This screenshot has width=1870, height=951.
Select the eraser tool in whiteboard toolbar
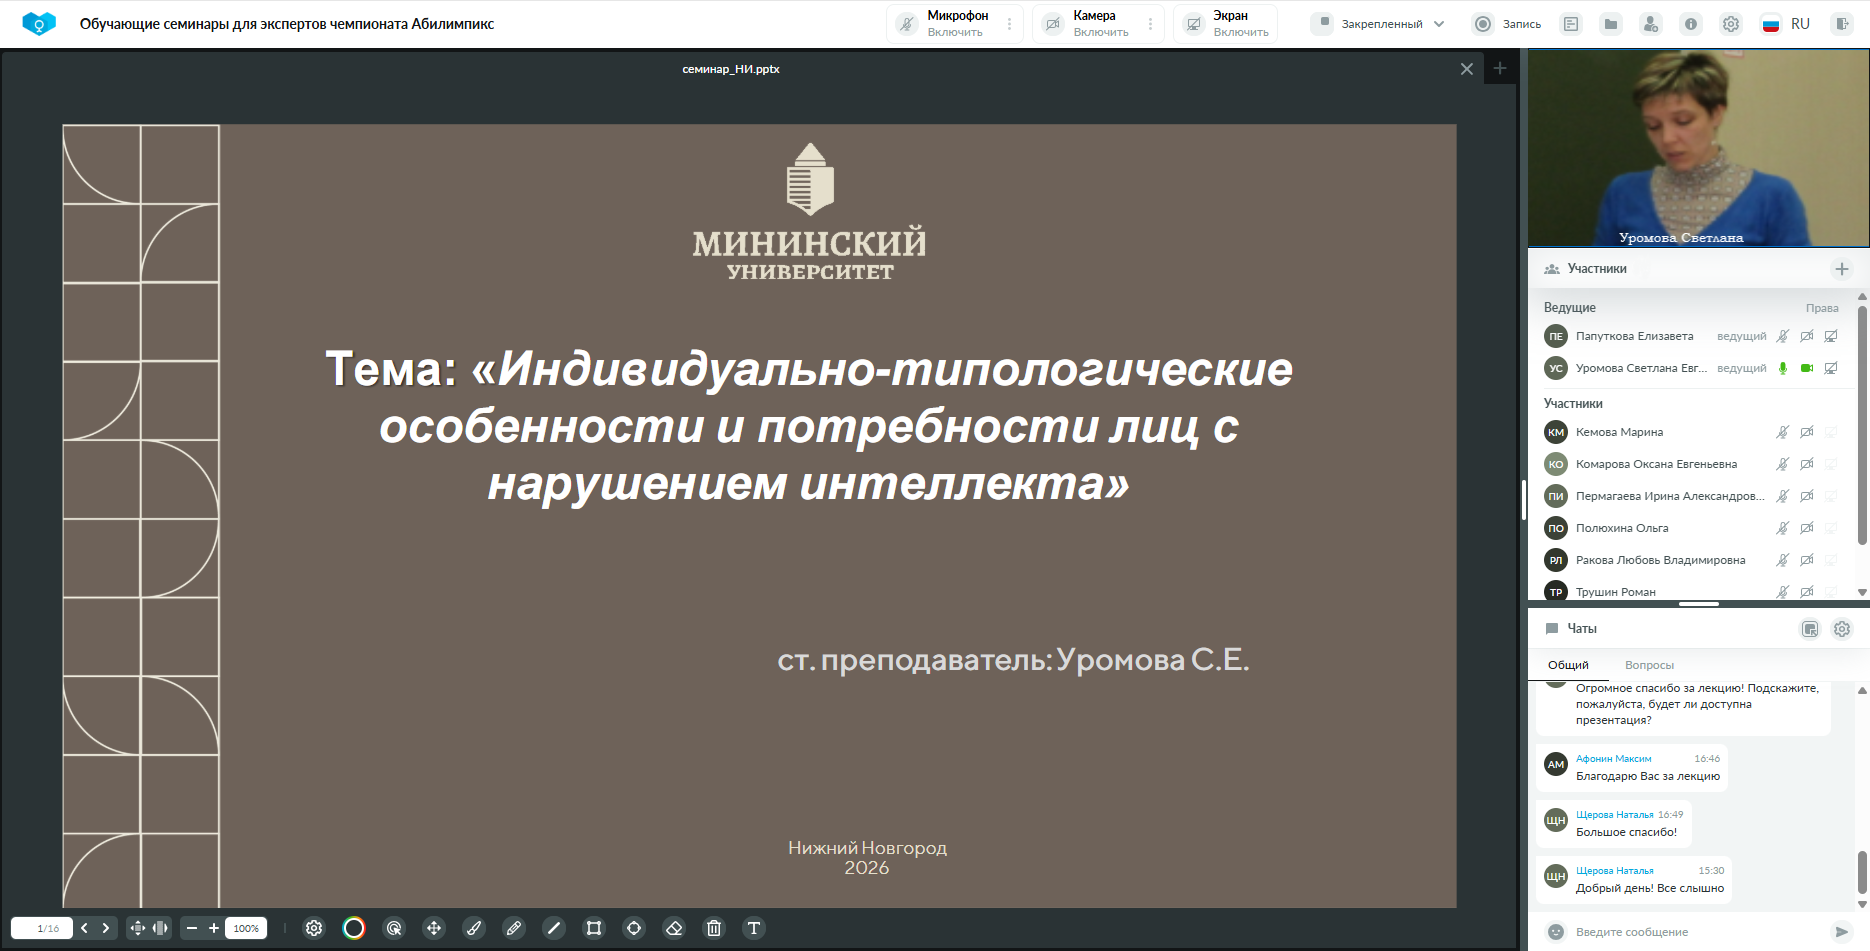point(674,928)
